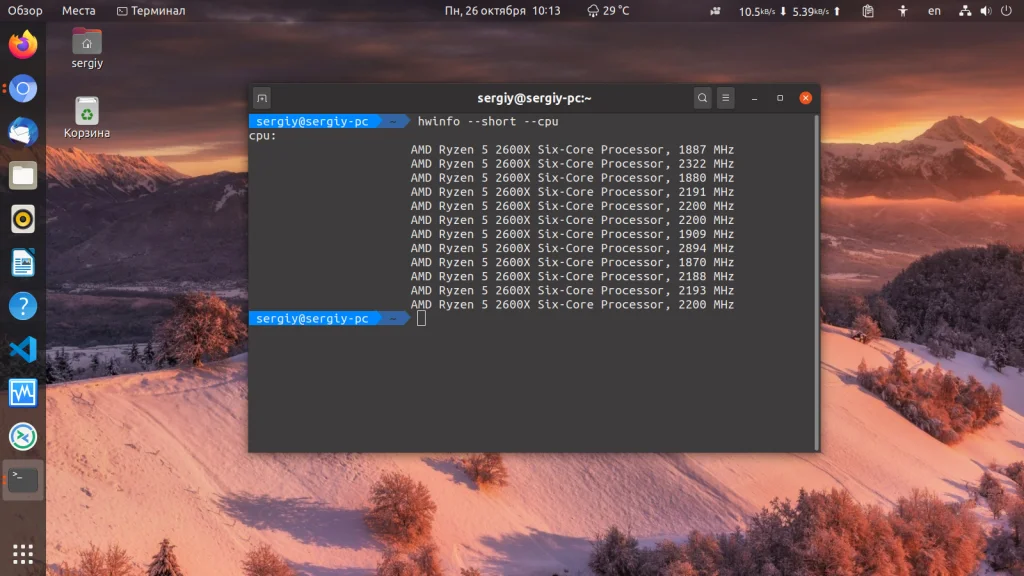
Task: Switch keyboard layout via en indicator
Action: click(x=935, y=10)
